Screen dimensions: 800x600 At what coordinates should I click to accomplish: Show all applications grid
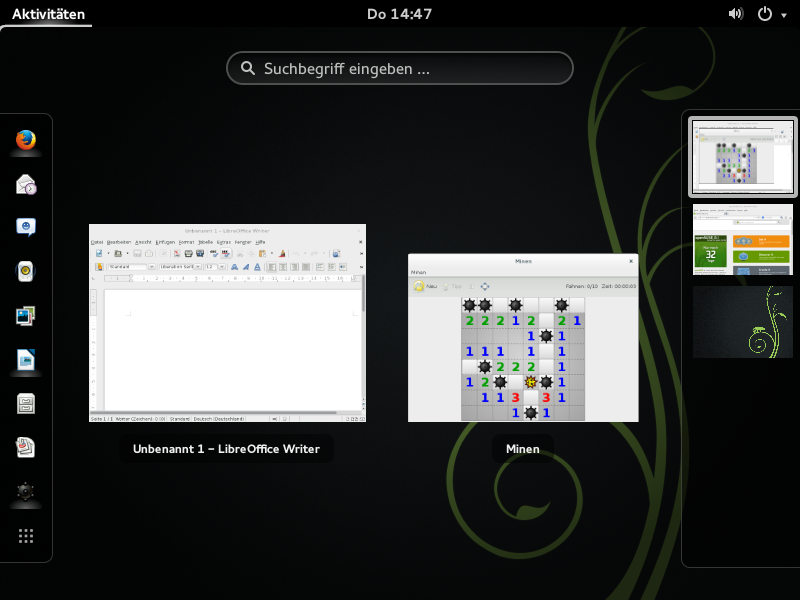26,536
